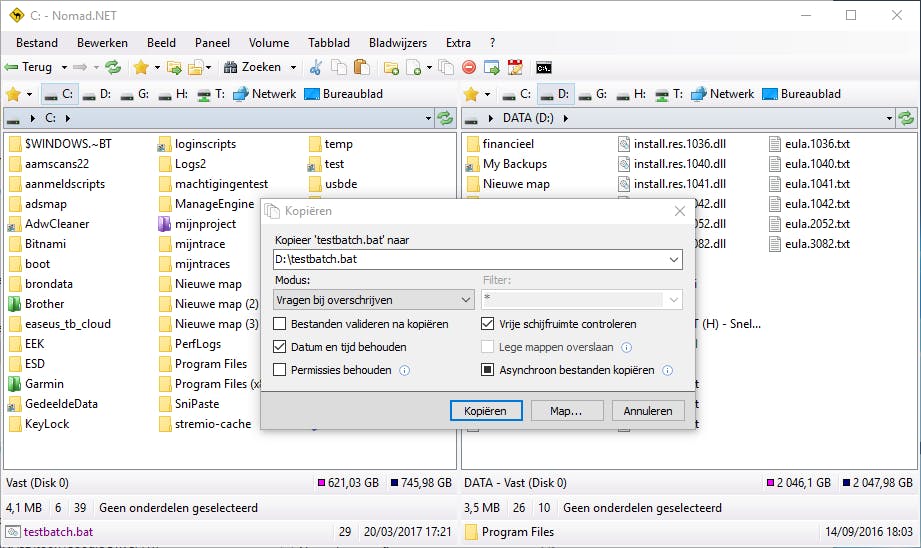Select drive C: in left panel
This screenshot has height=548, width=921.
[x=59, y=94]
